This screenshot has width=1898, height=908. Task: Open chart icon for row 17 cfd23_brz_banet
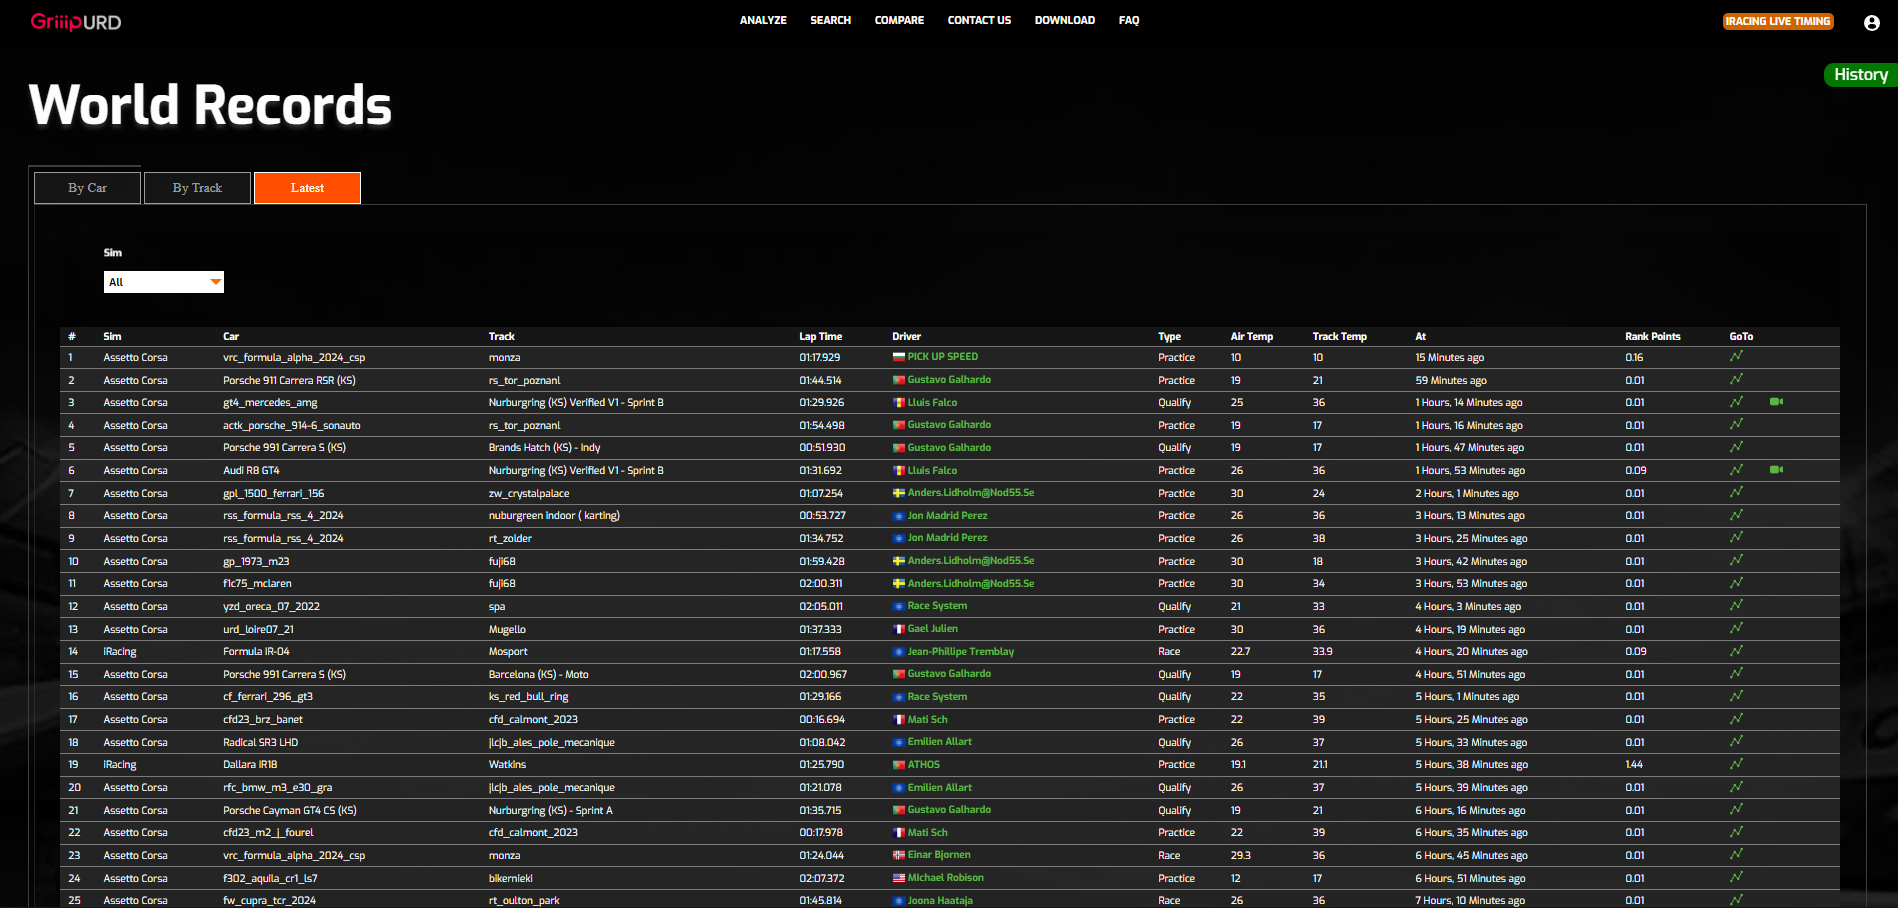tap(1736, 719)
